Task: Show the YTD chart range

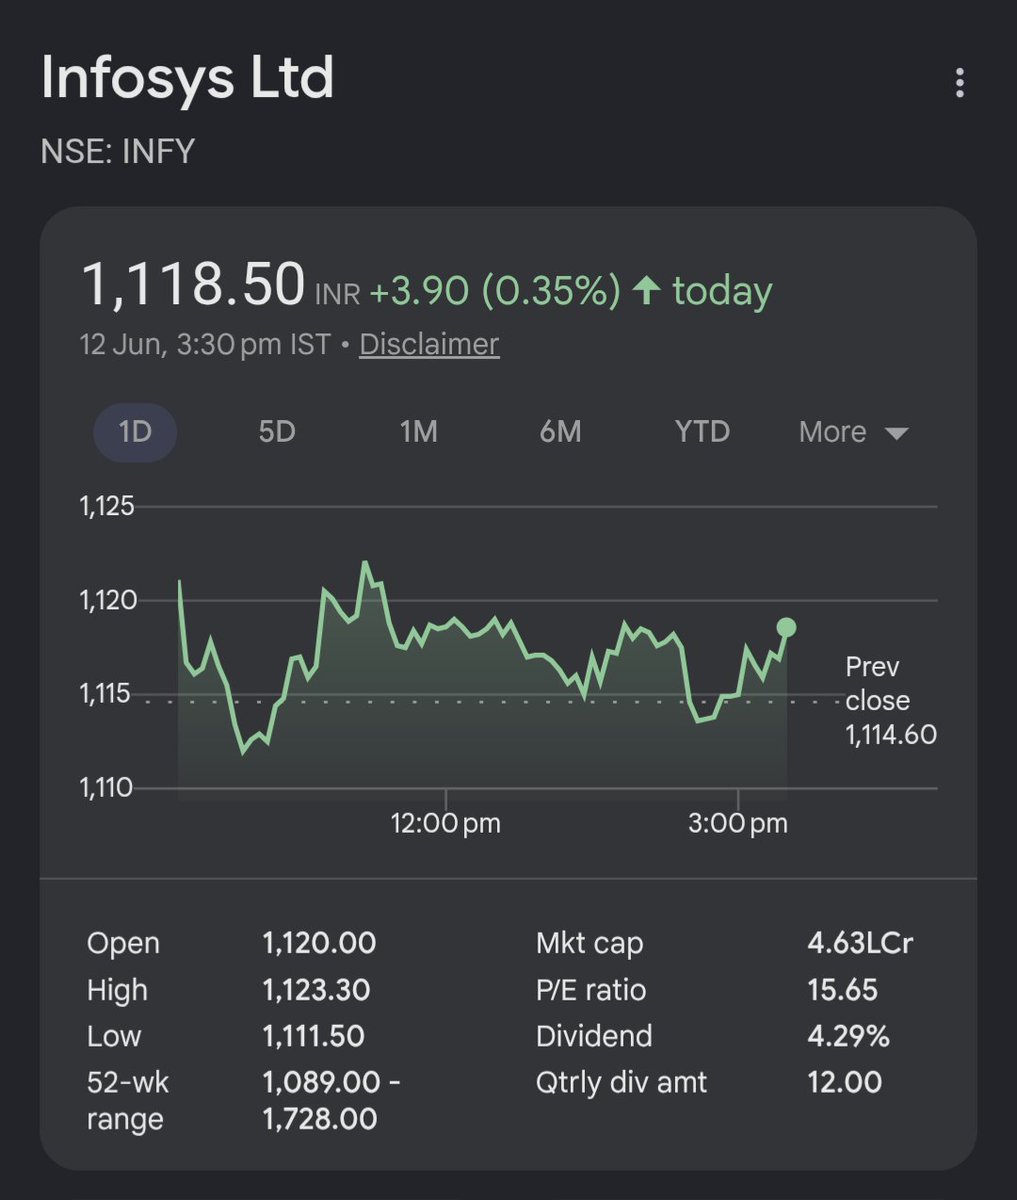Action: tap(702, 432)
